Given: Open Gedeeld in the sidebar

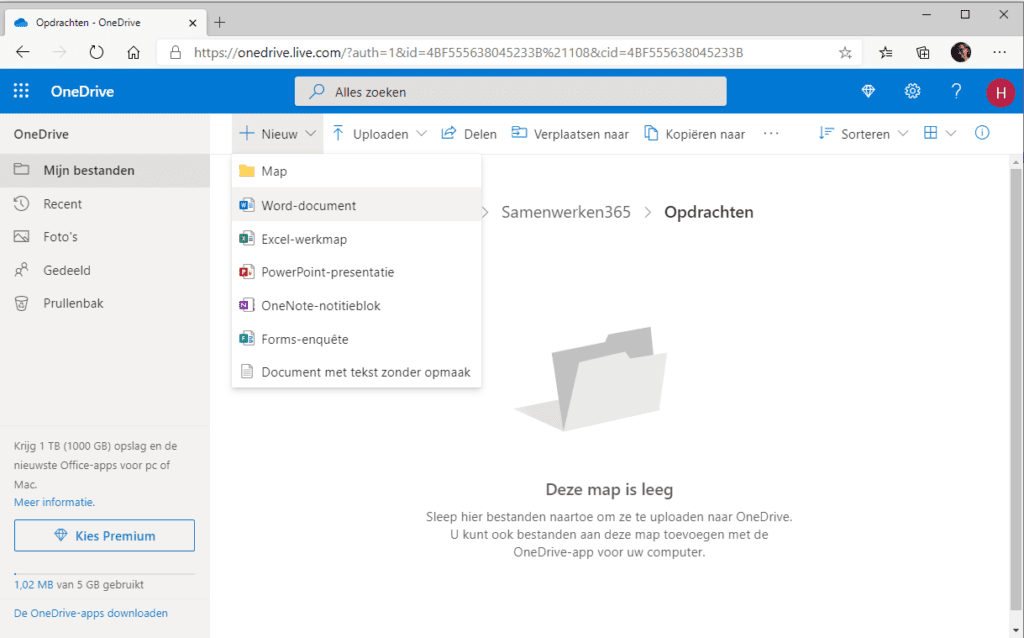Looking at the screenshot, I should point(105,270).
